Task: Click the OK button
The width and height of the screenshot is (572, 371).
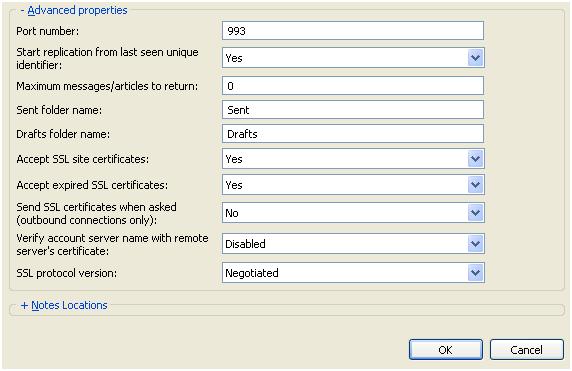Action: [x=446, y=349]
